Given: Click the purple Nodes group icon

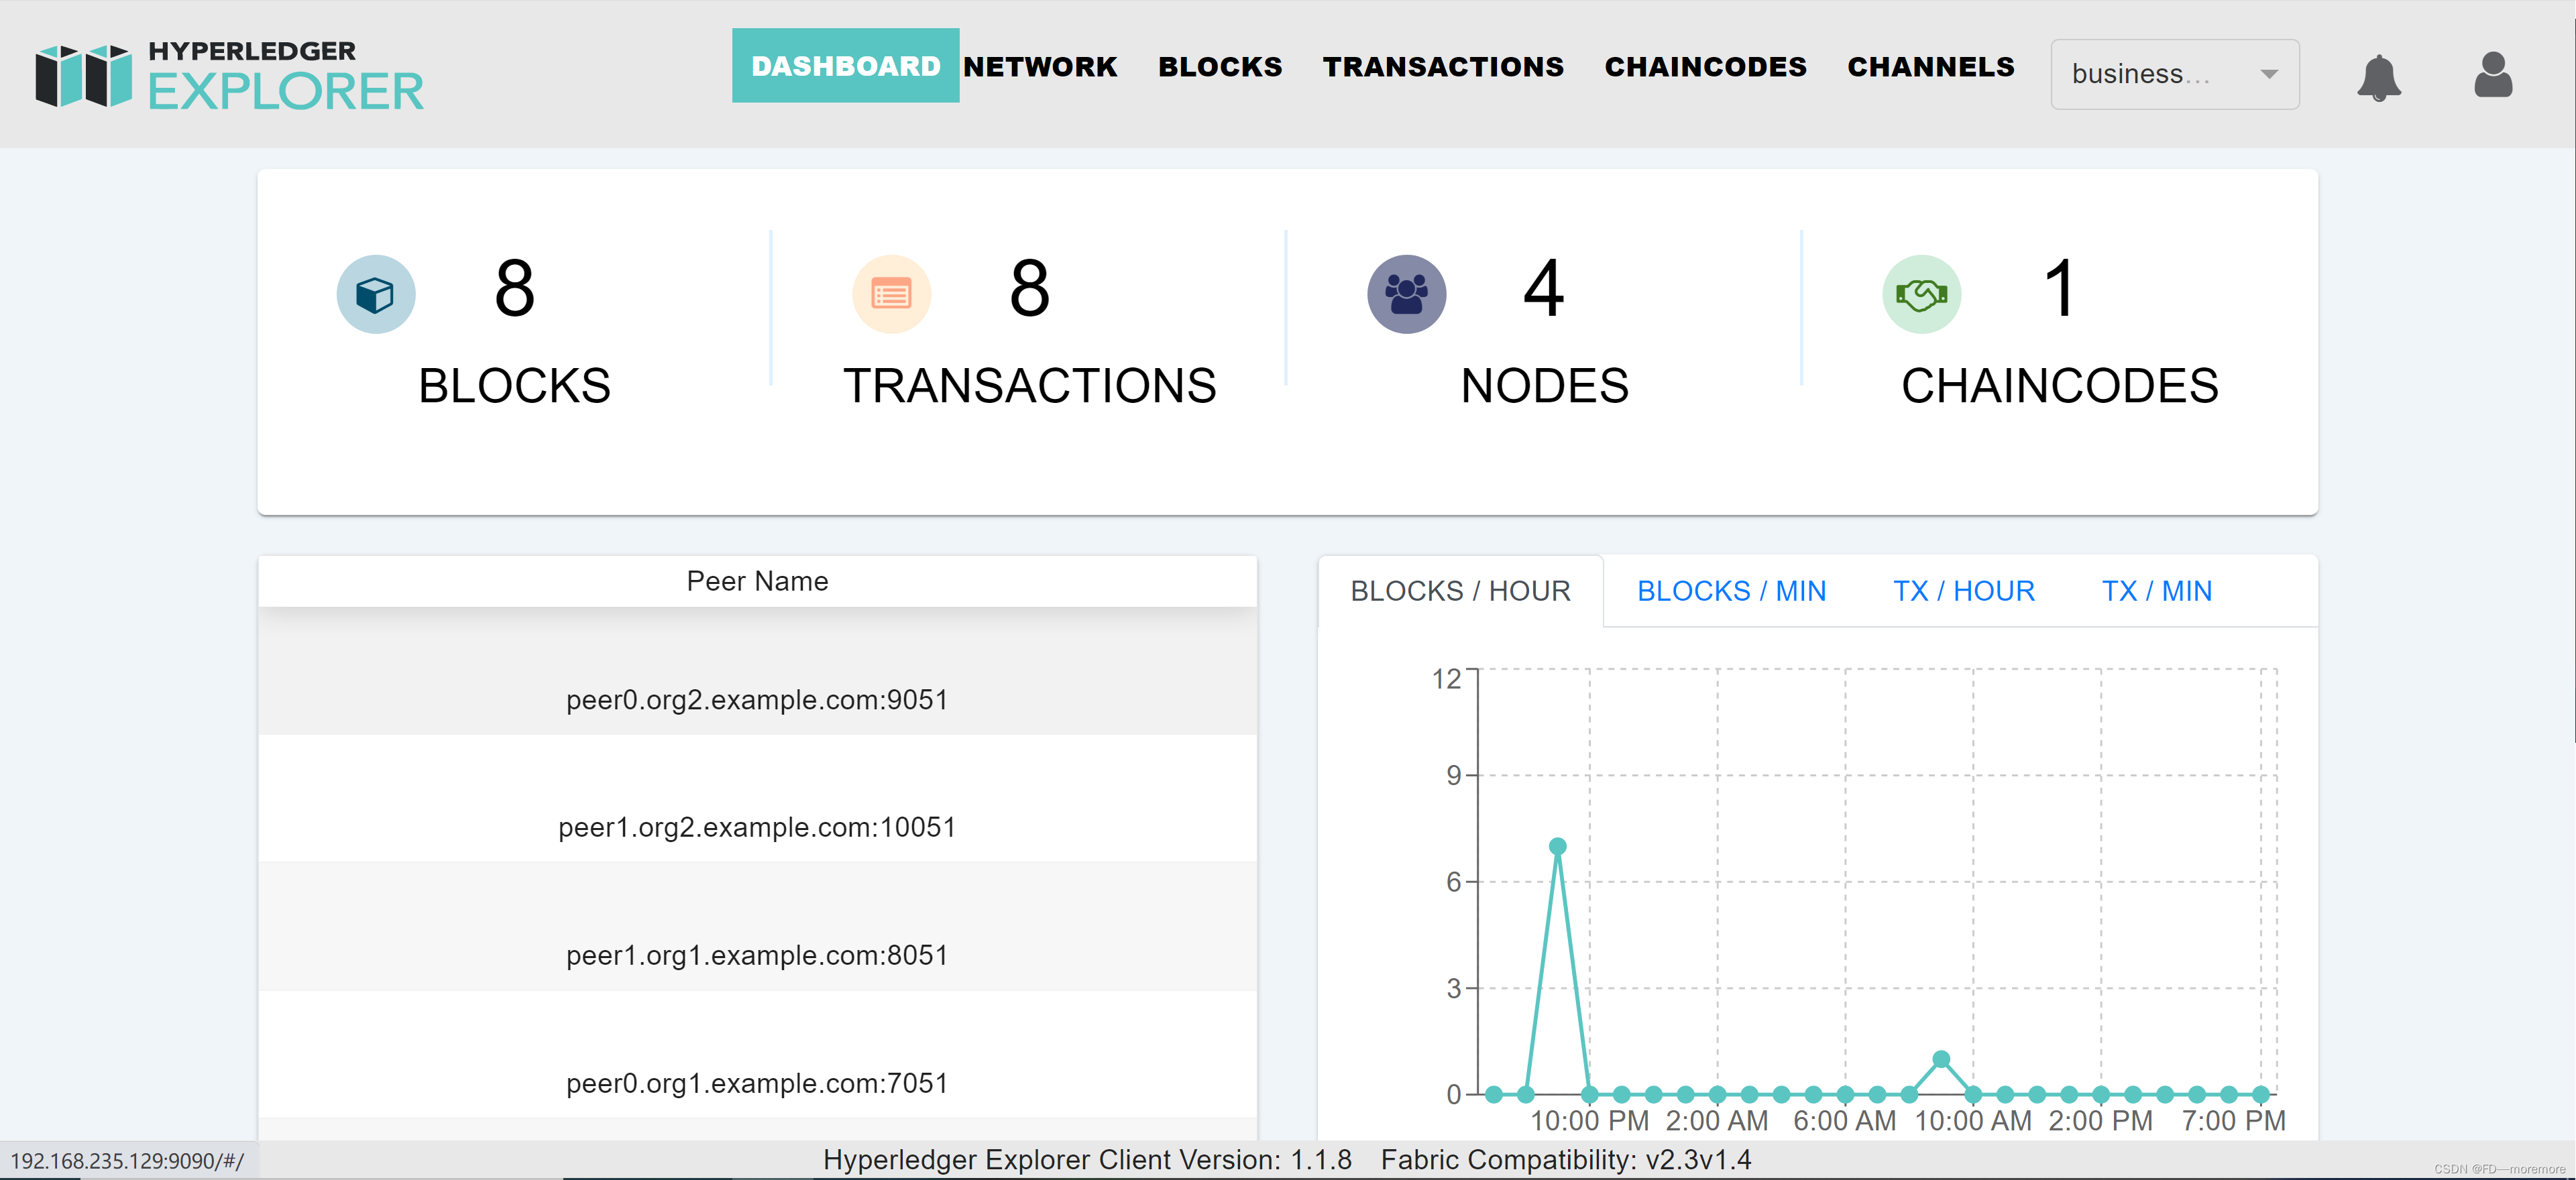Looking at the screenshot, I should [1406, 294].
